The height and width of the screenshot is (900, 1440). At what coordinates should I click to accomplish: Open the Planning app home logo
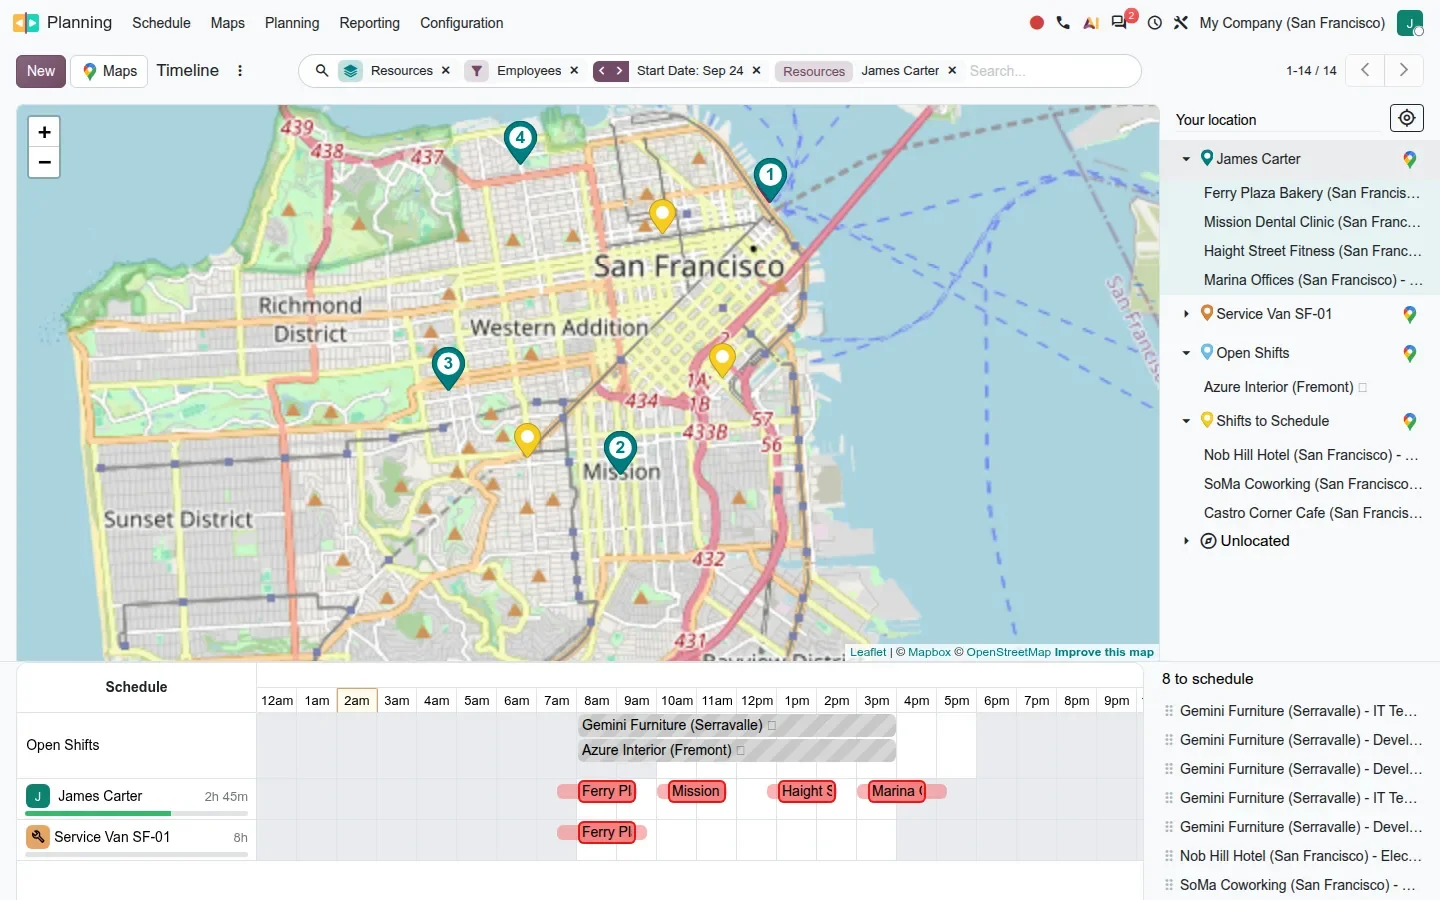pyautogui.click(x=26, y=23)
